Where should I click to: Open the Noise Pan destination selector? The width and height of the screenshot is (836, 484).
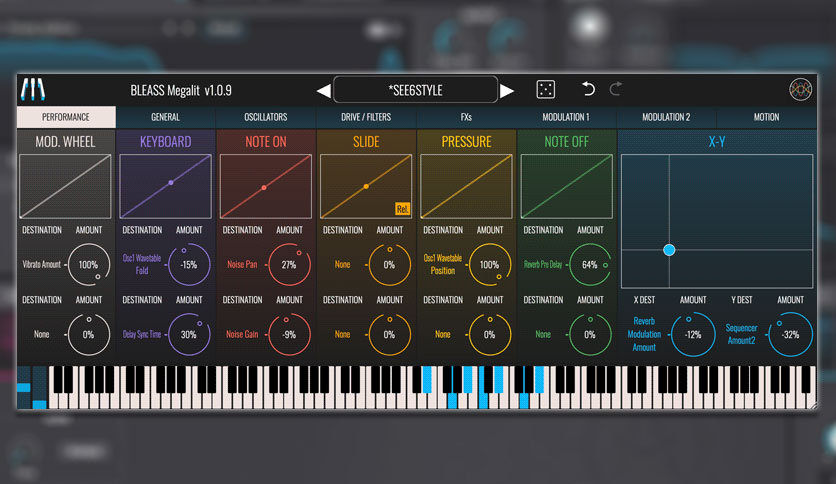tap(242, 264)
